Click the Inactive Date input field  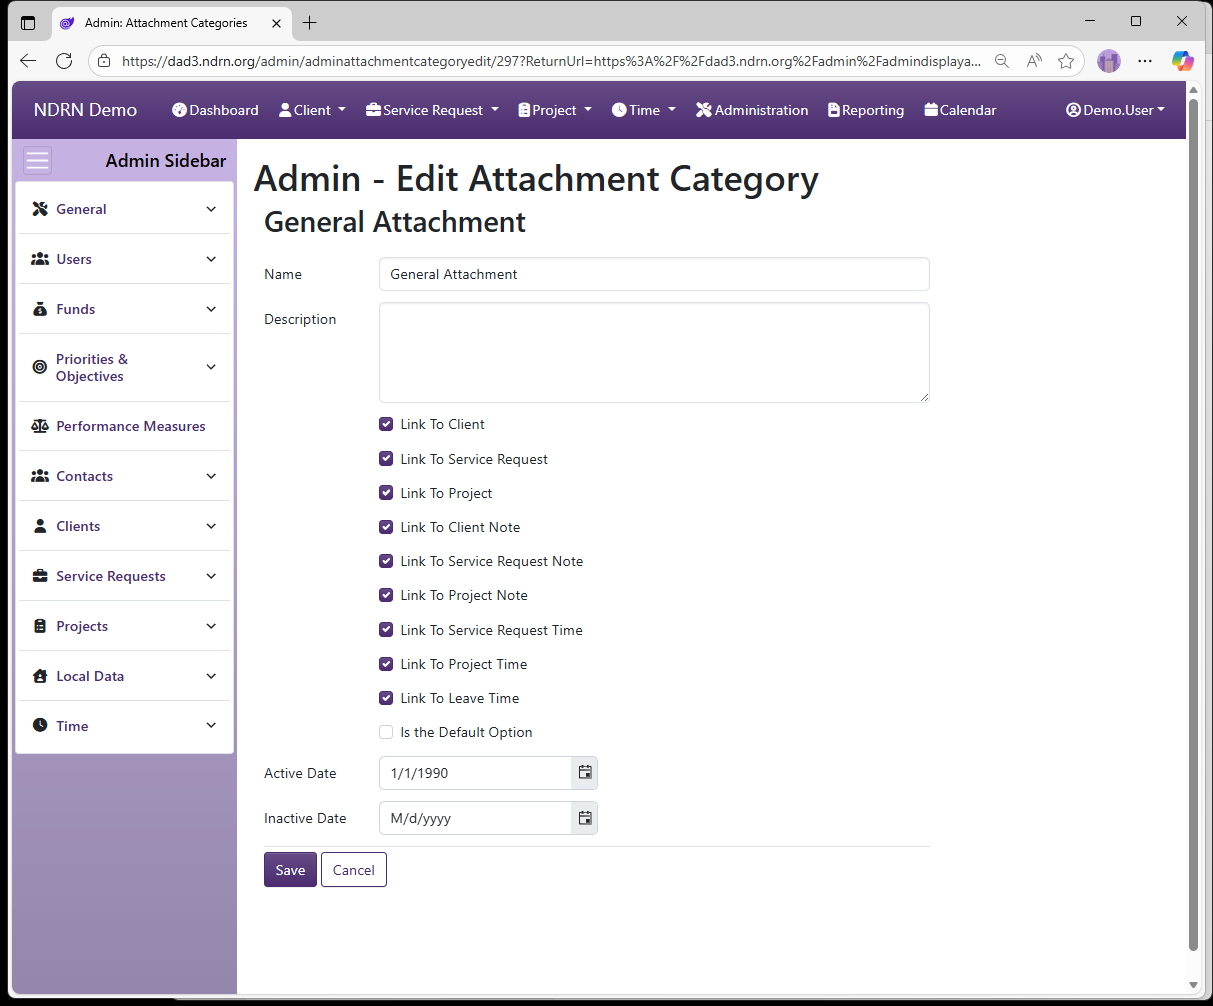pyautogui.click(x=475, y=818)
